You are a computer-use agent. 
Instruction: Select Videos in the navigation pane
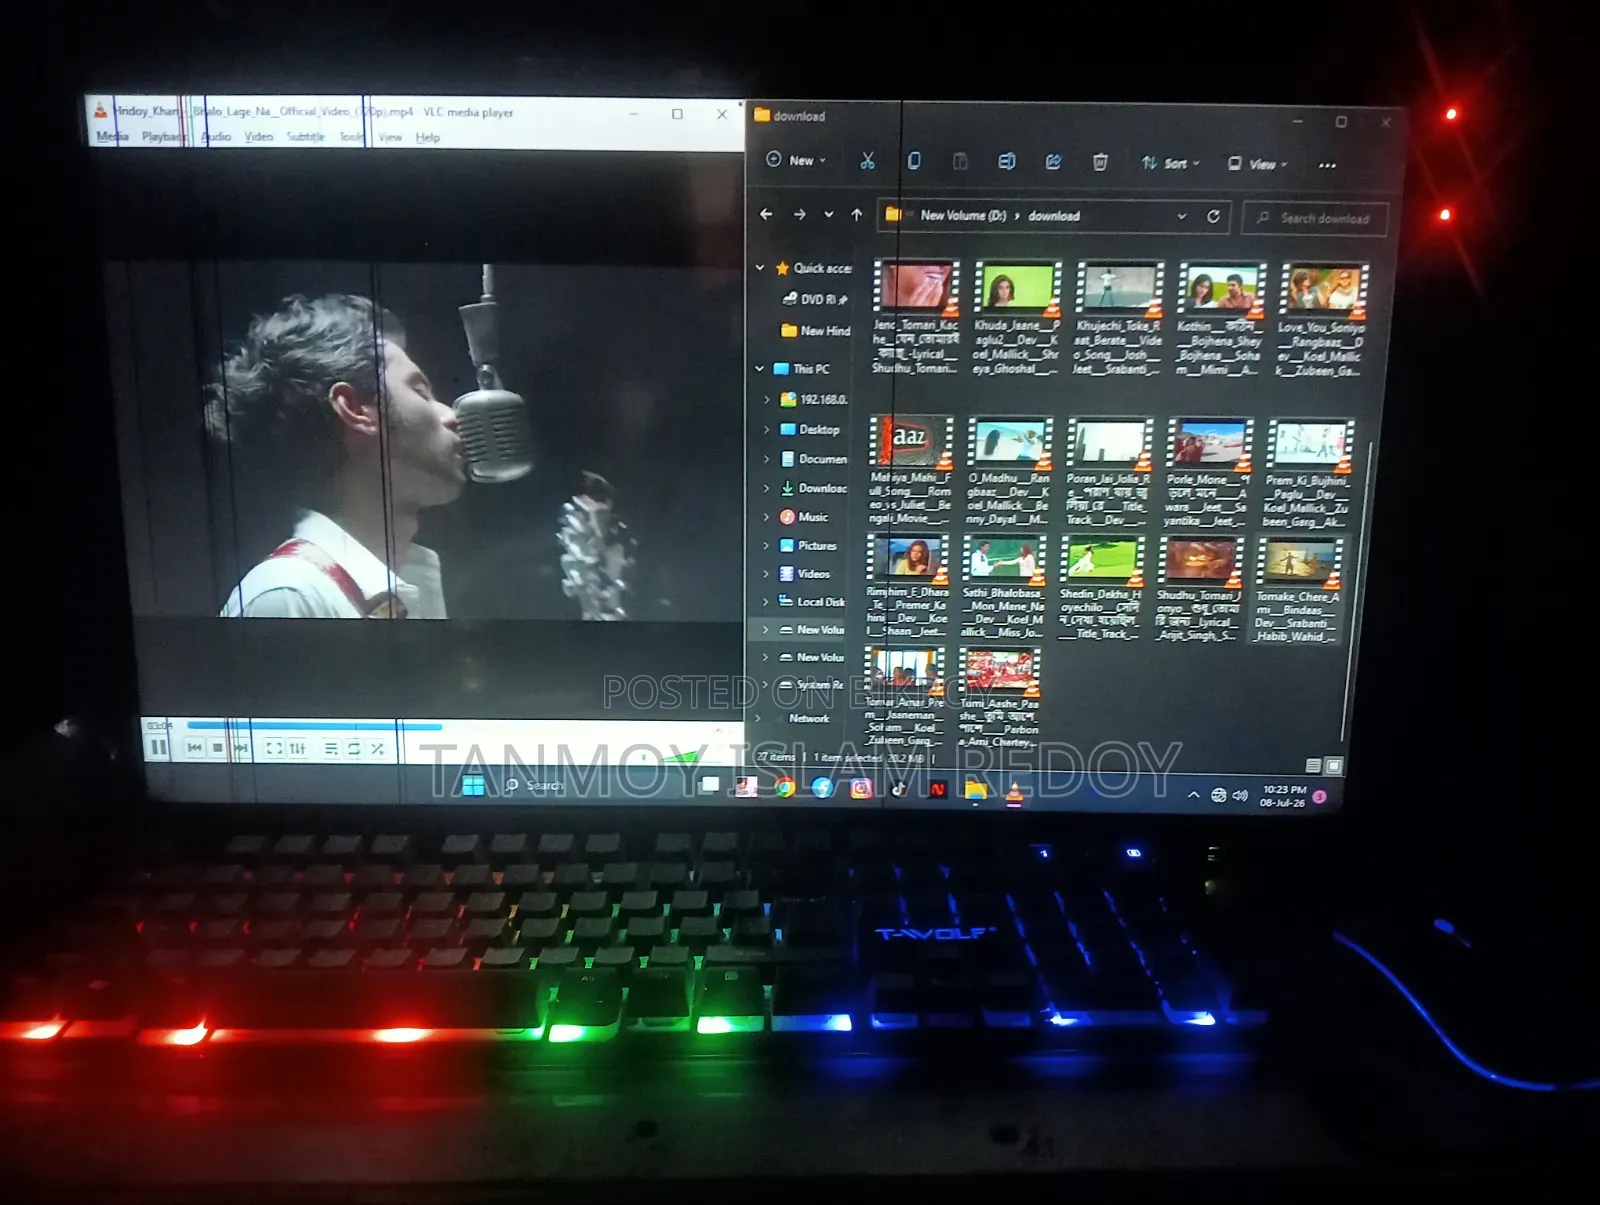805,574
